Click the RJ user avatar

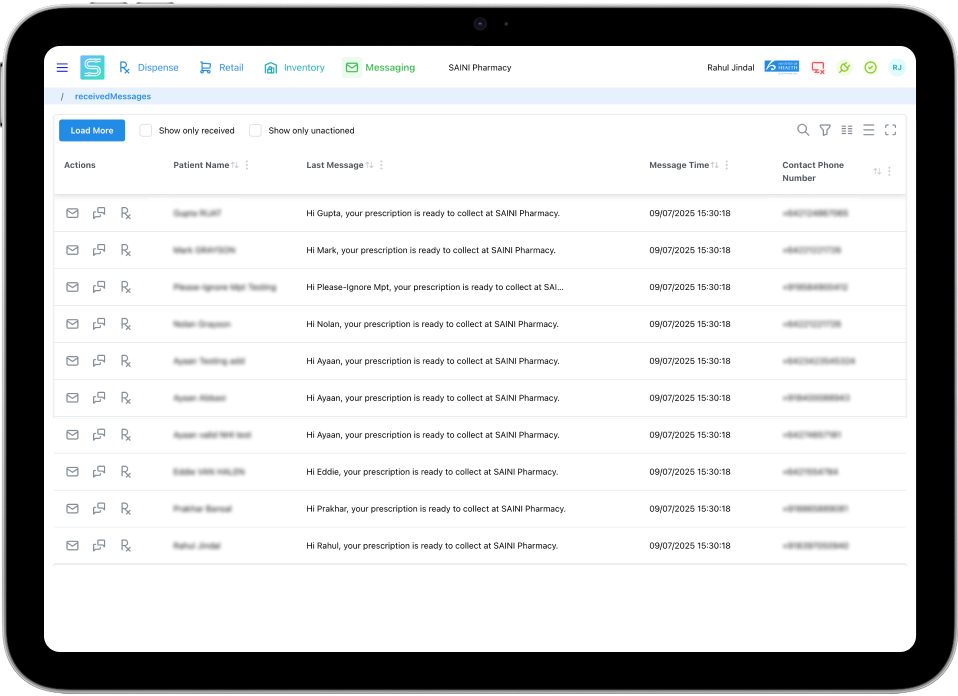pos(897,68)
